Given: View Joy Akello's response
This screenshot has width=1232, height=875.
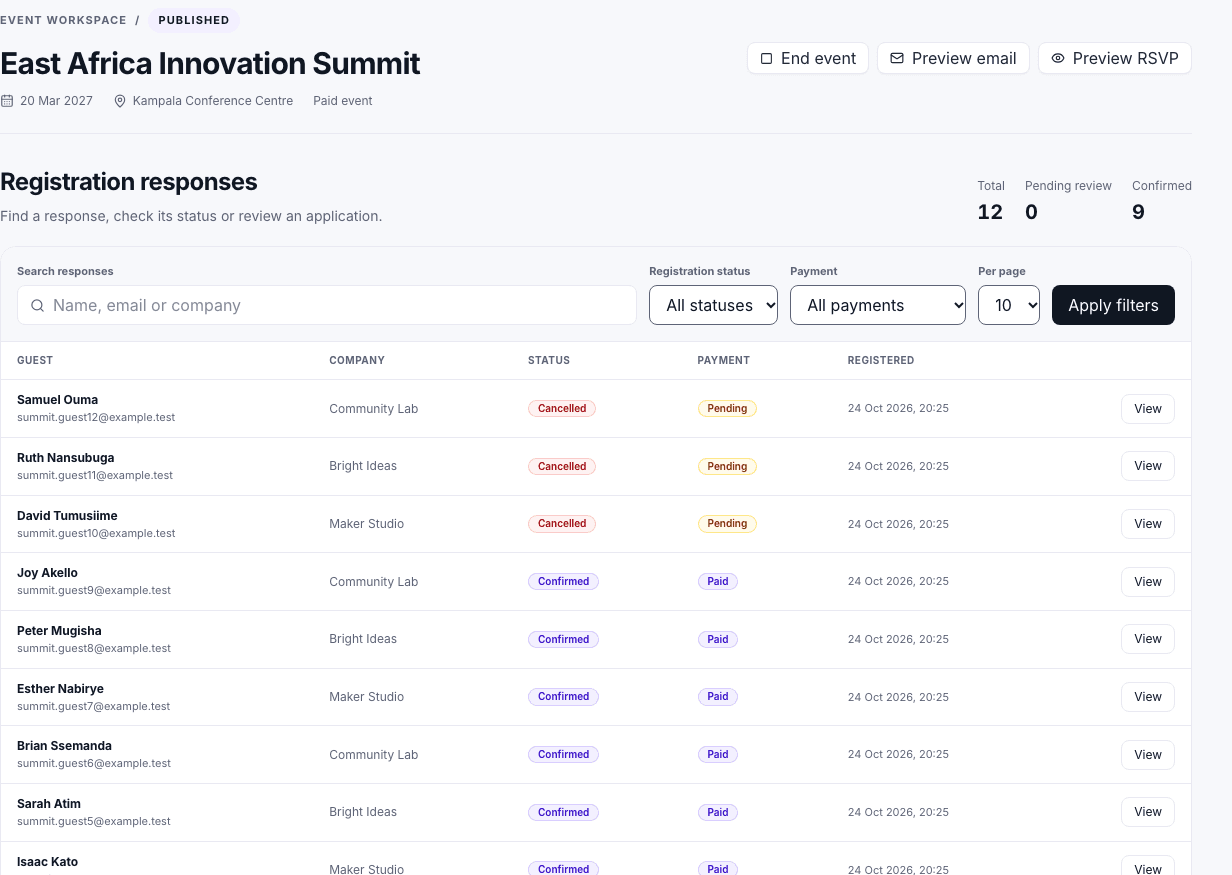Looking at the screenshot, I should click(1148, 581).
